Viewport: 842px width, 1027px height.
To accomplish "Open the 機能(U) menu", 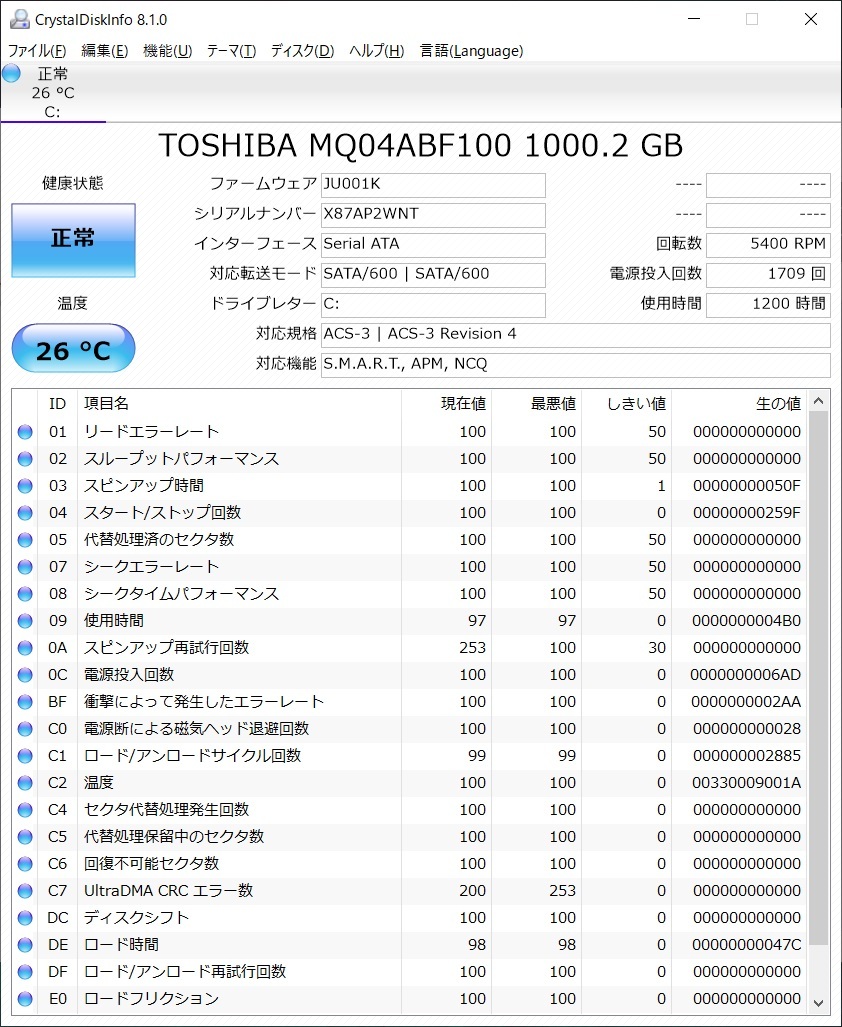I will tap(168, 50).
